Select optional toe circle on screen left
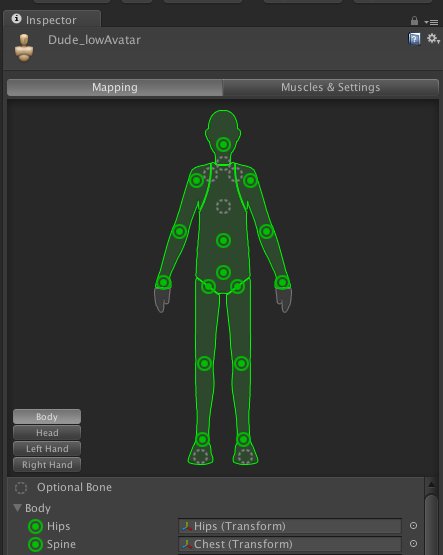 200,456
